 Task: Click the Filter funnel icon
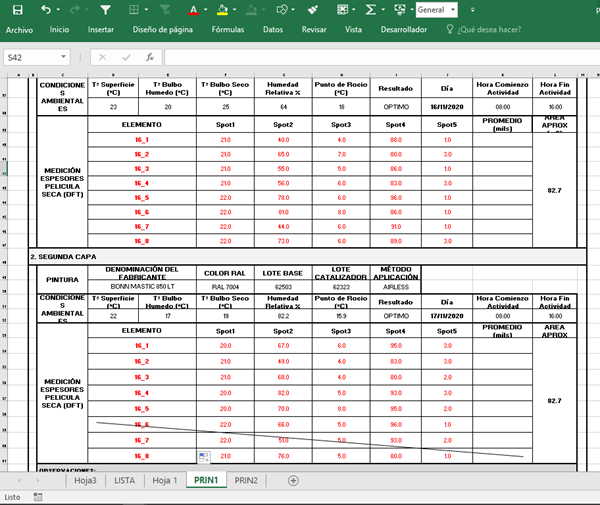pos(106,9)
